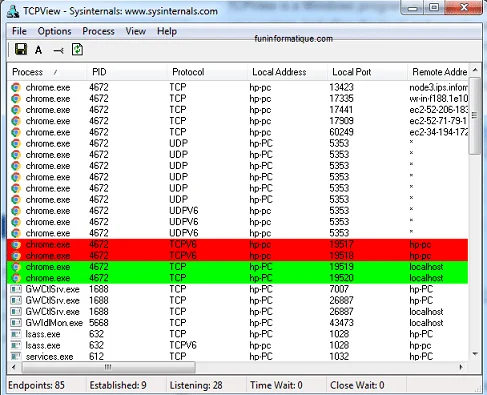Select remote address 'node3.ips.infom' cell
487x395 pixels.
click(x=438, y=87)
